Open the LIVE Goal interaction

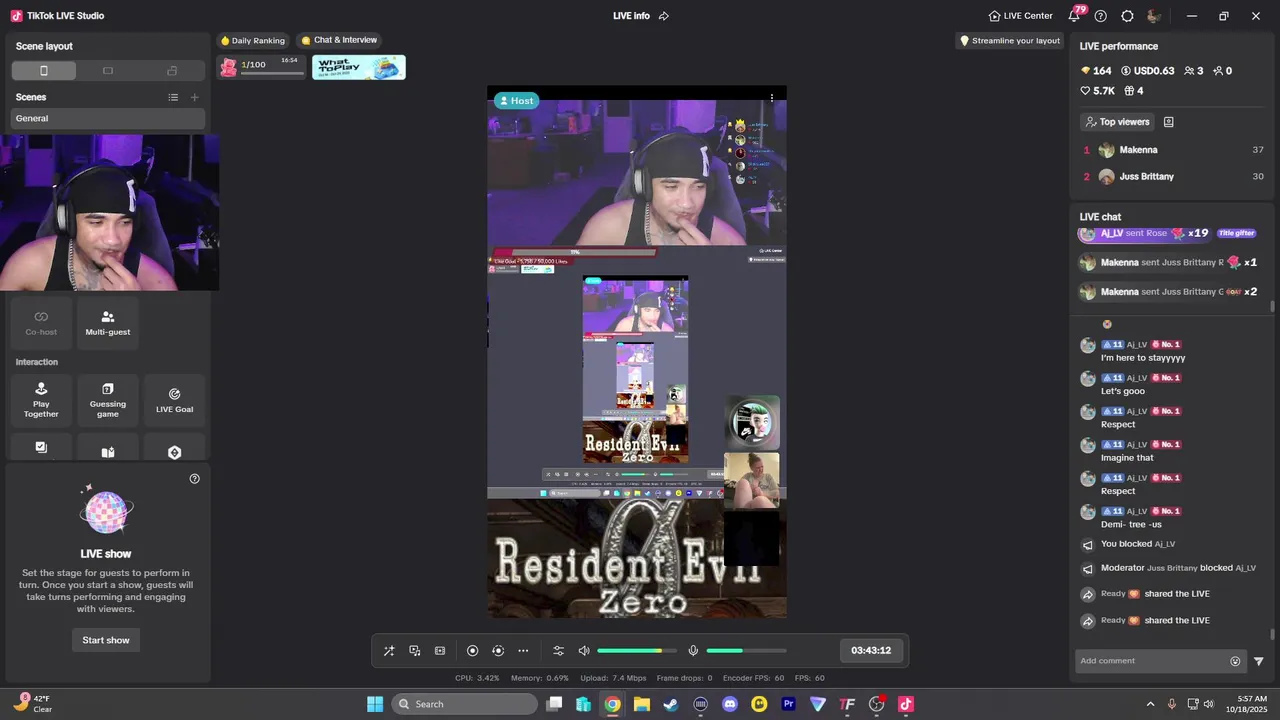(x=174, y=400)
